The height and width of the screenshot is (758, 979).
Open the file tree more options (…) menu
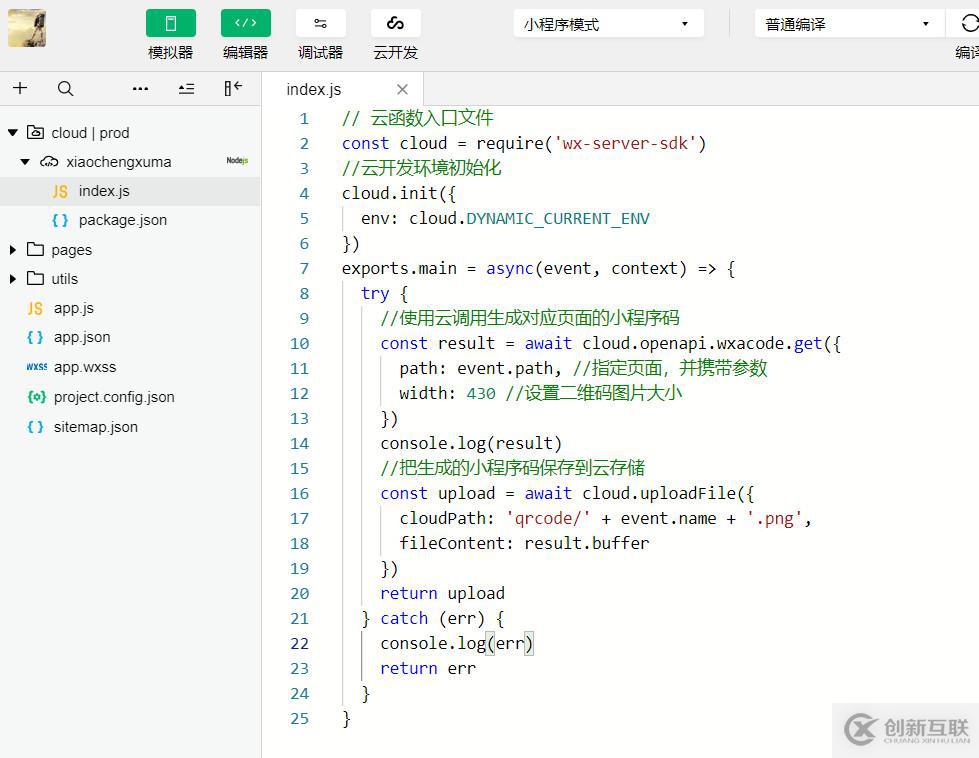(140, 89)
